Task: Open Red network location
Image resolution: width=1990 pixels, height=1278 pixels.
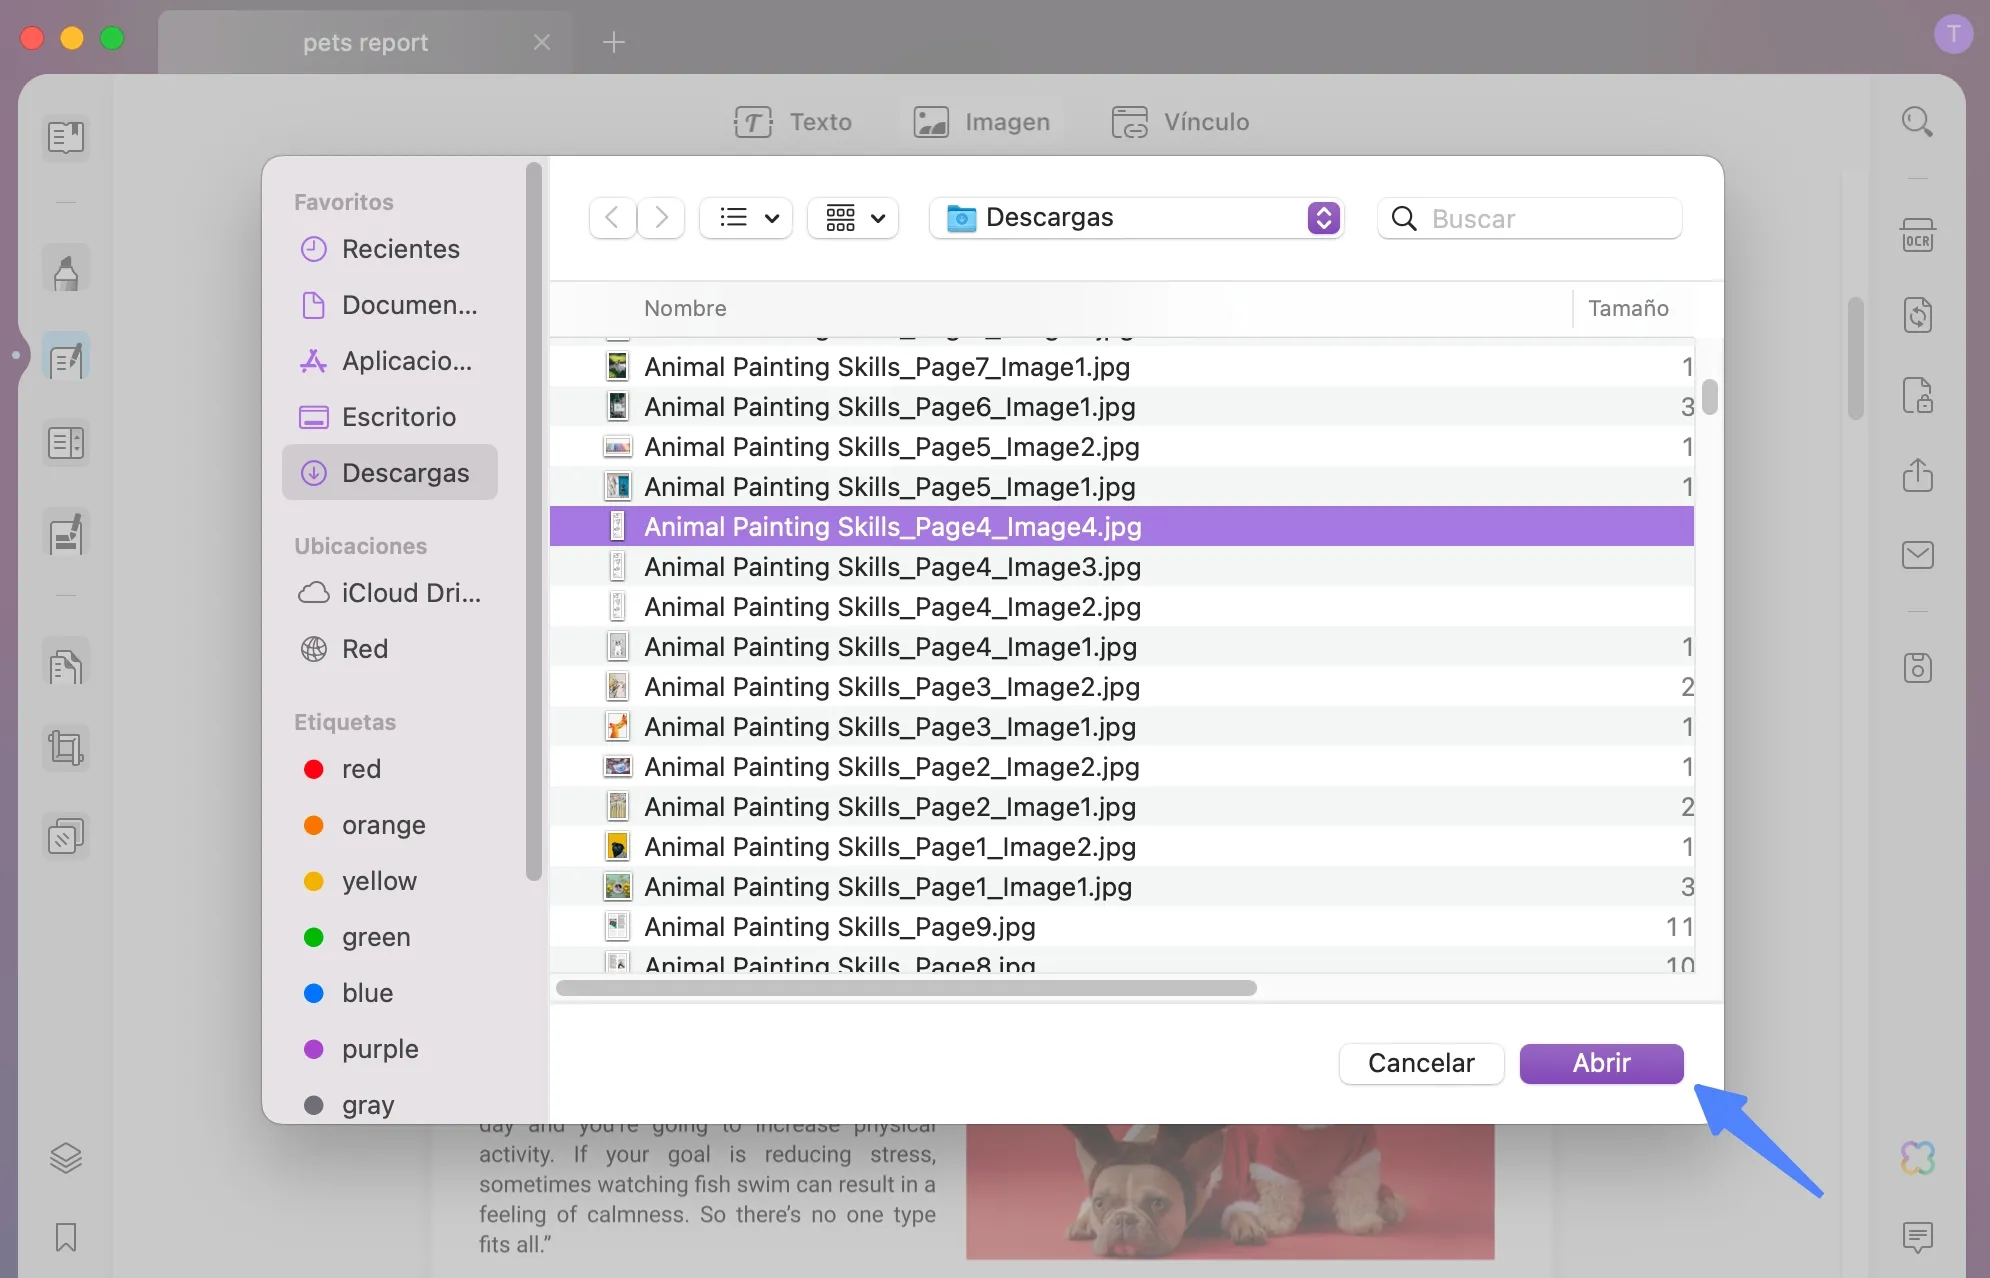Action: (390, 649)
